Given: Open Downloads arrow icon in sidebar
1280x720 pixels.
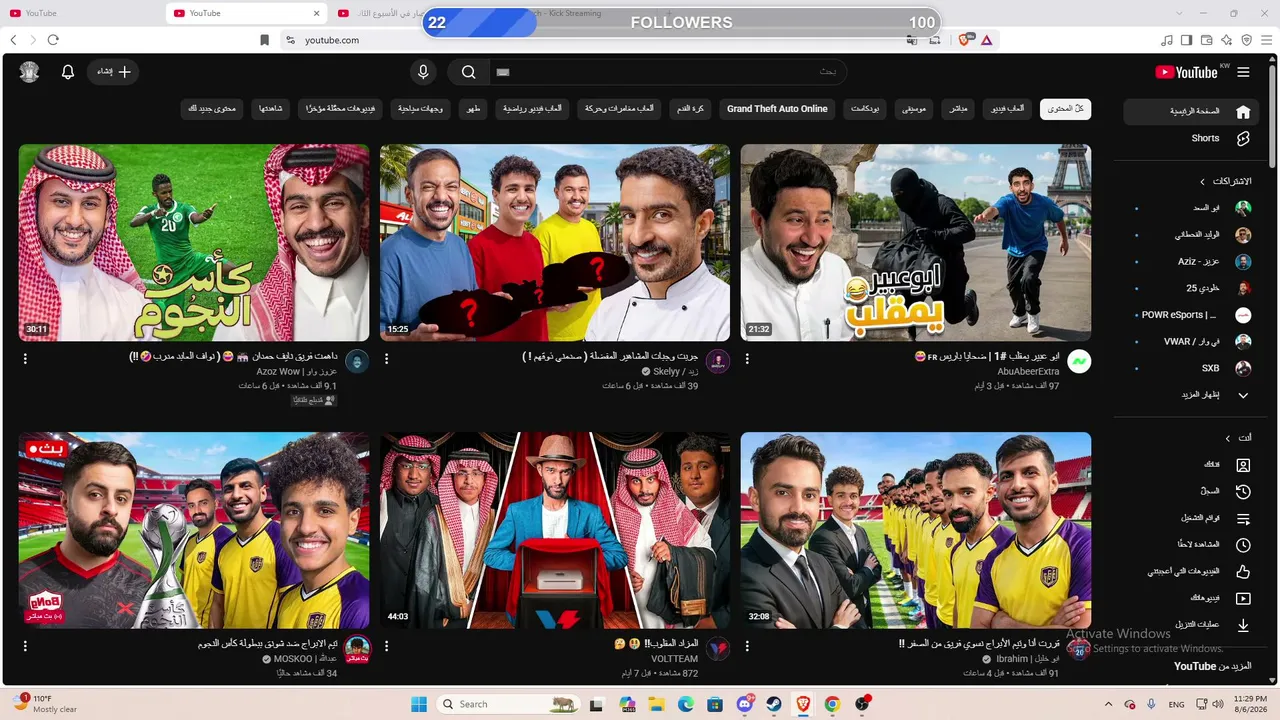Looking at the screenshot, I should pyautogui.click(x=1243, y=626).
